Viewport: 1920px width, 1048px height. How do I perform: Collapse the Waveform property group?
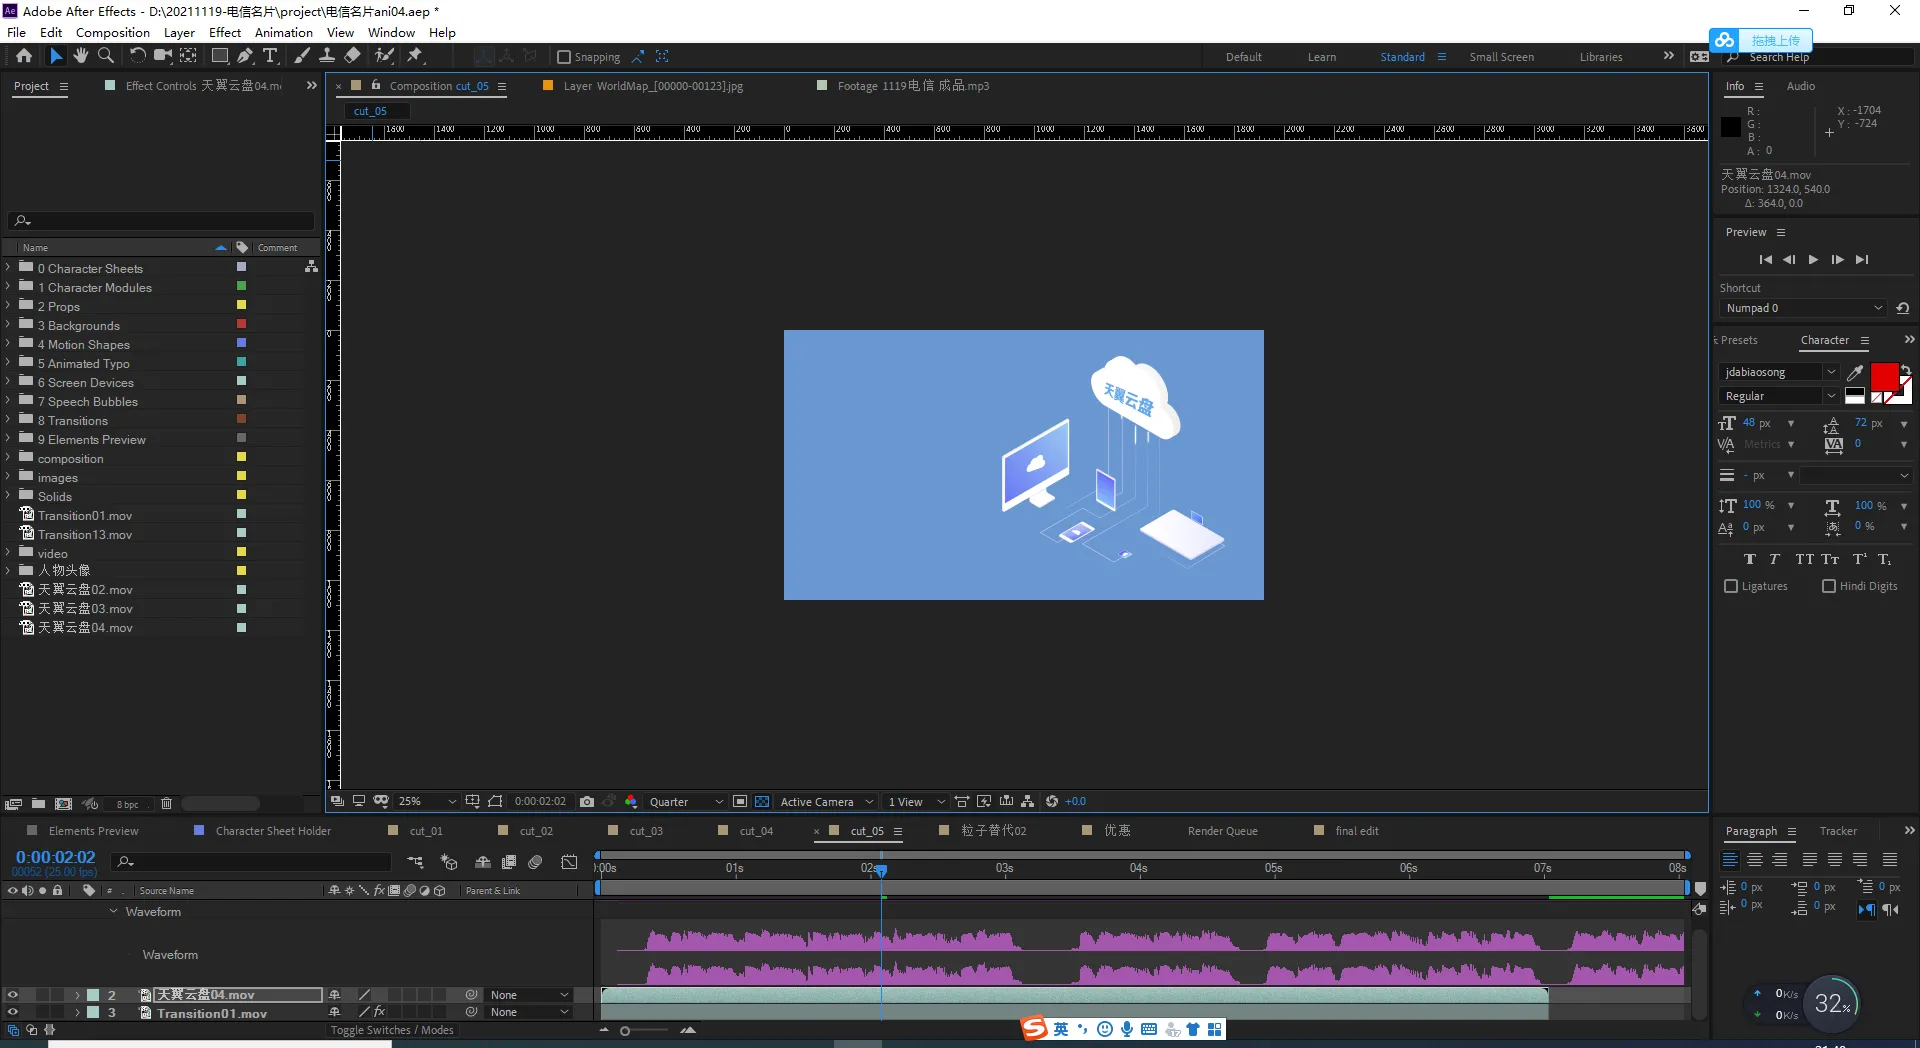coord(114,912)
